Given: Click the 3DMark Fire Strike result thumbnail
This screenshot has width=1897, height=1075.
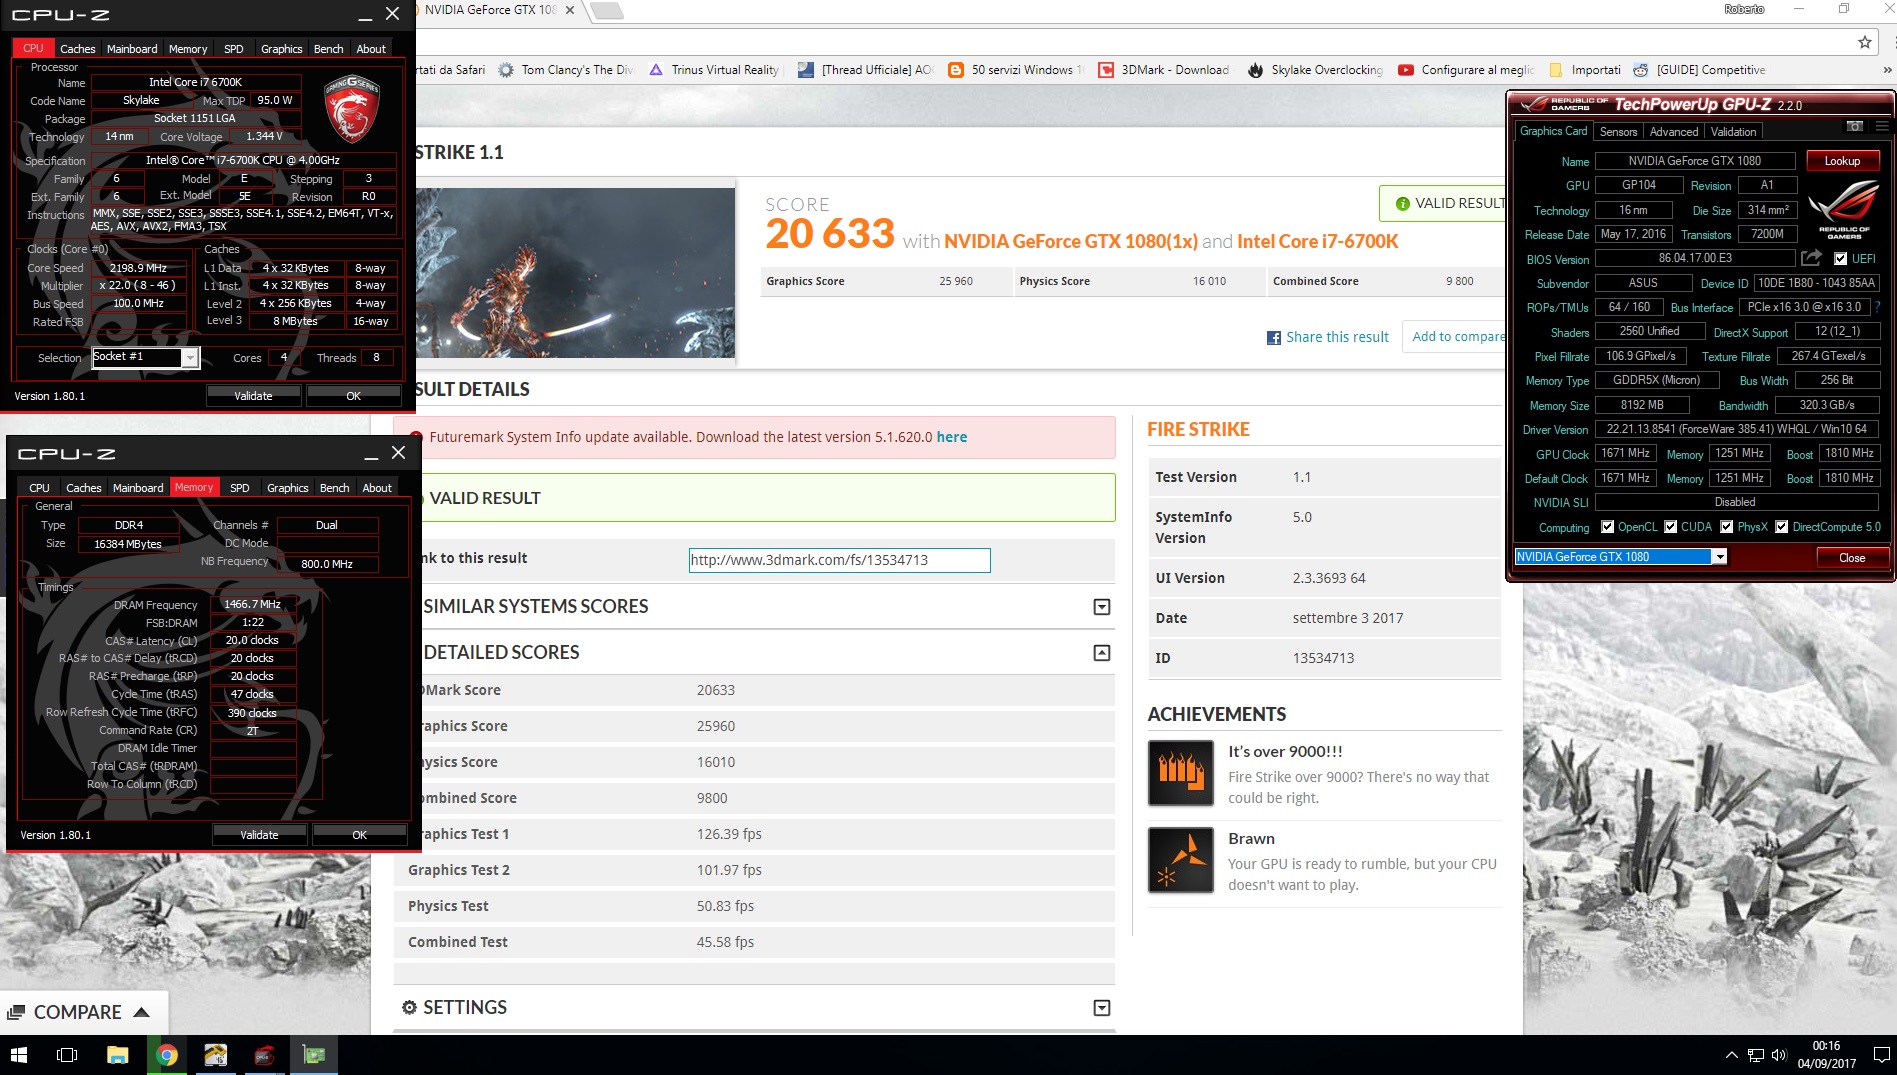Looking at the screenshot, I should pos(575,273).
